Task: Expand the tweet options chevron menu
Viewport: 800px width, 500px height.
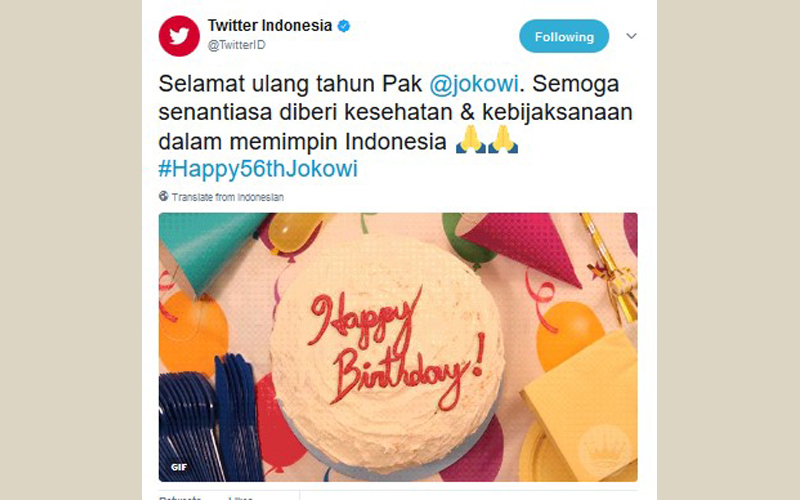Action: coord(631,36)
